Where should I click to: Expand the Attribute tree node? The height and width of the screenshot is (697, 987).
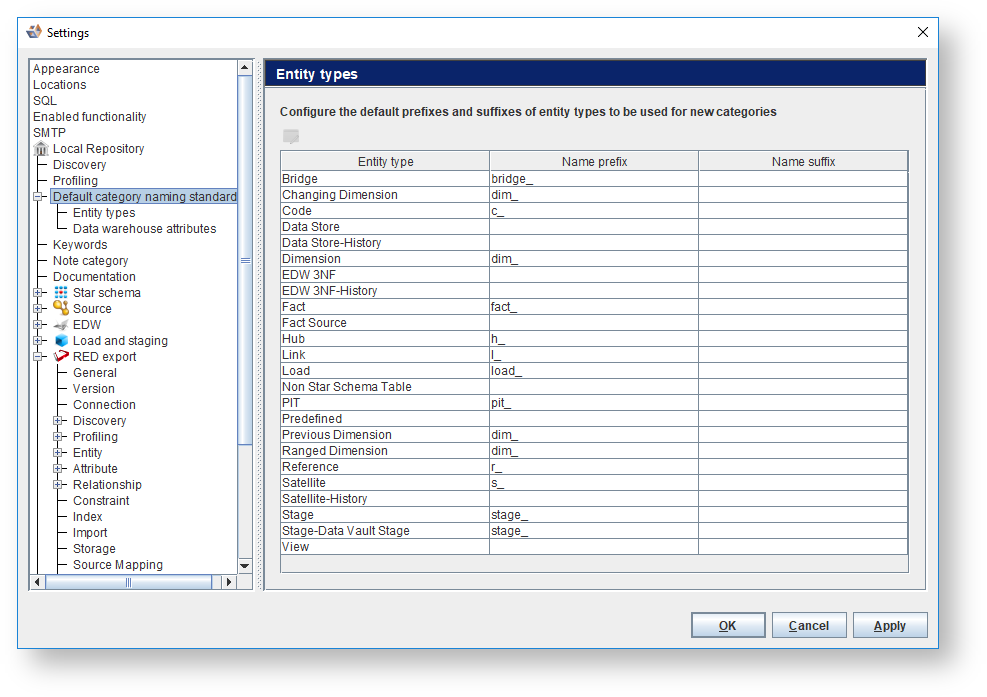(x=58, y=468)
